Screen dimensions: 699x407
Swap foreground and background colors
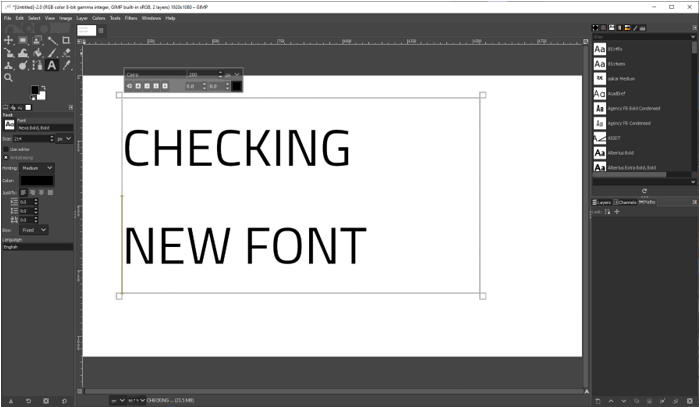coord(44,86)
